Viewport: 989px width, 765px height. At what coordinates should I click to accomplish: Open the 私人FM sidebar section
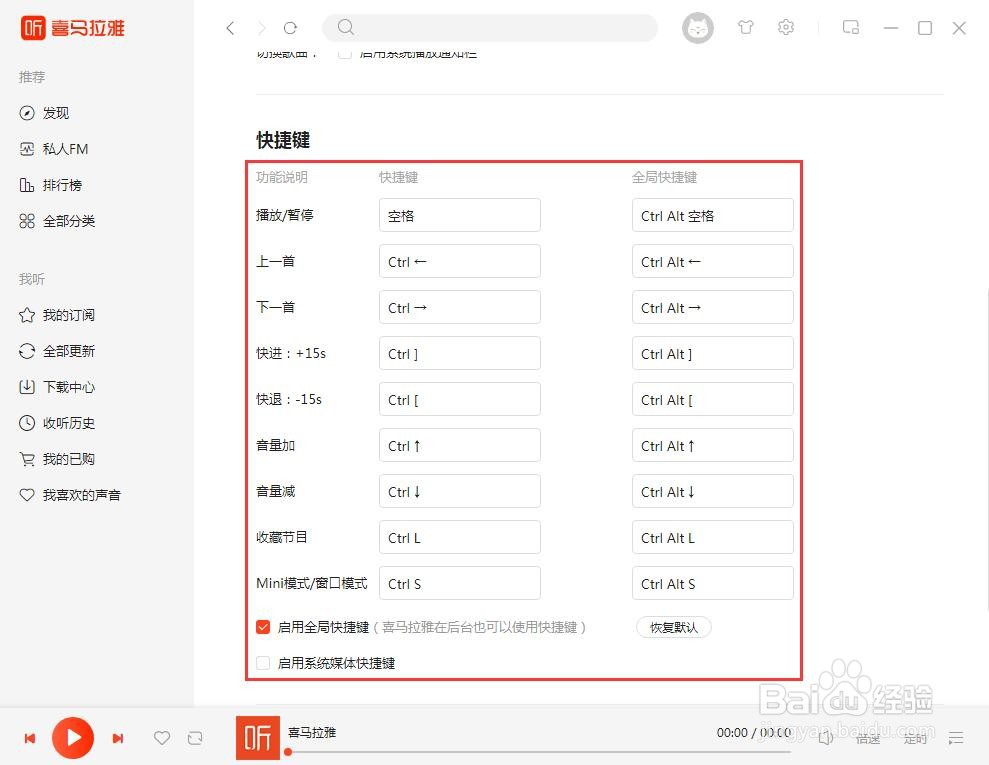[61, 148]
